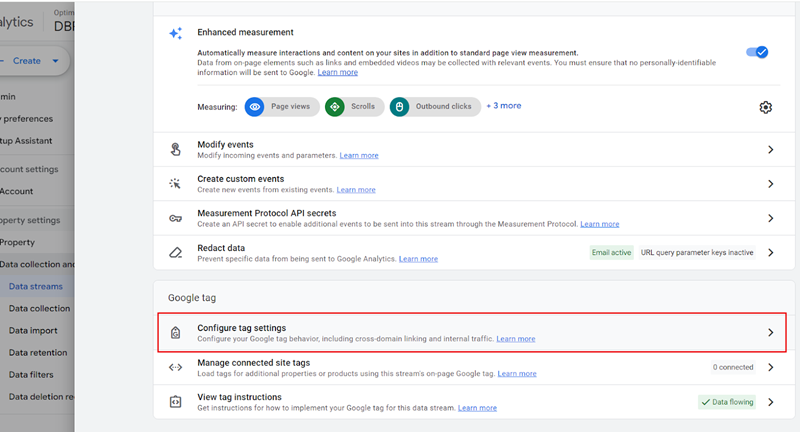Open Redact data title
Screen dimensions: 800x432
pyautogui.click(x=221, y=248)
